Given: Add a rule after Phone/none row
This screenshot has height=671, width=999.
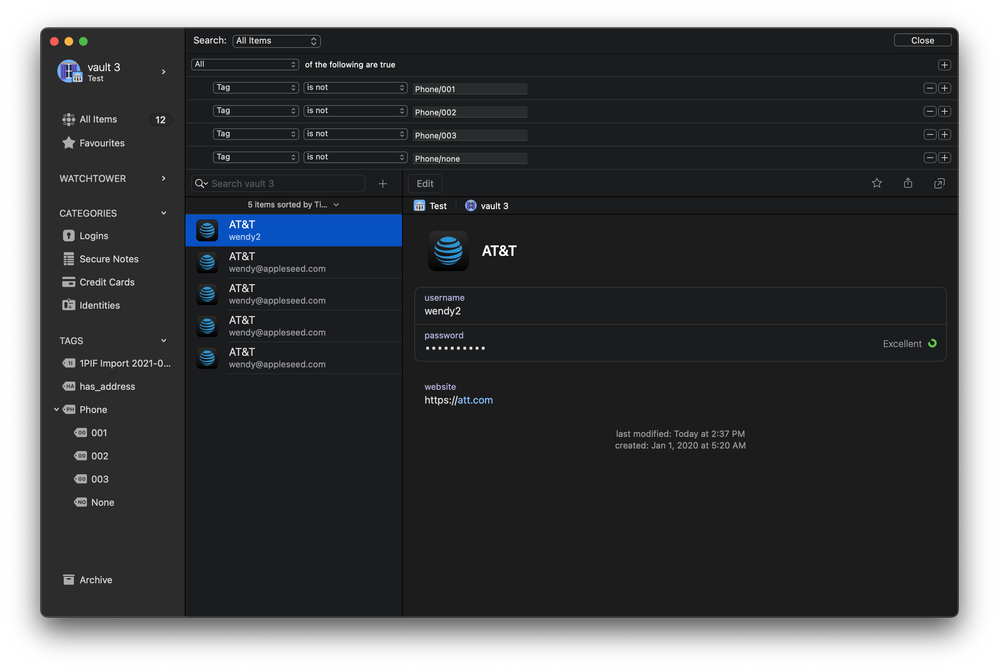Looking at the screenshot, I should click(945, 158).
